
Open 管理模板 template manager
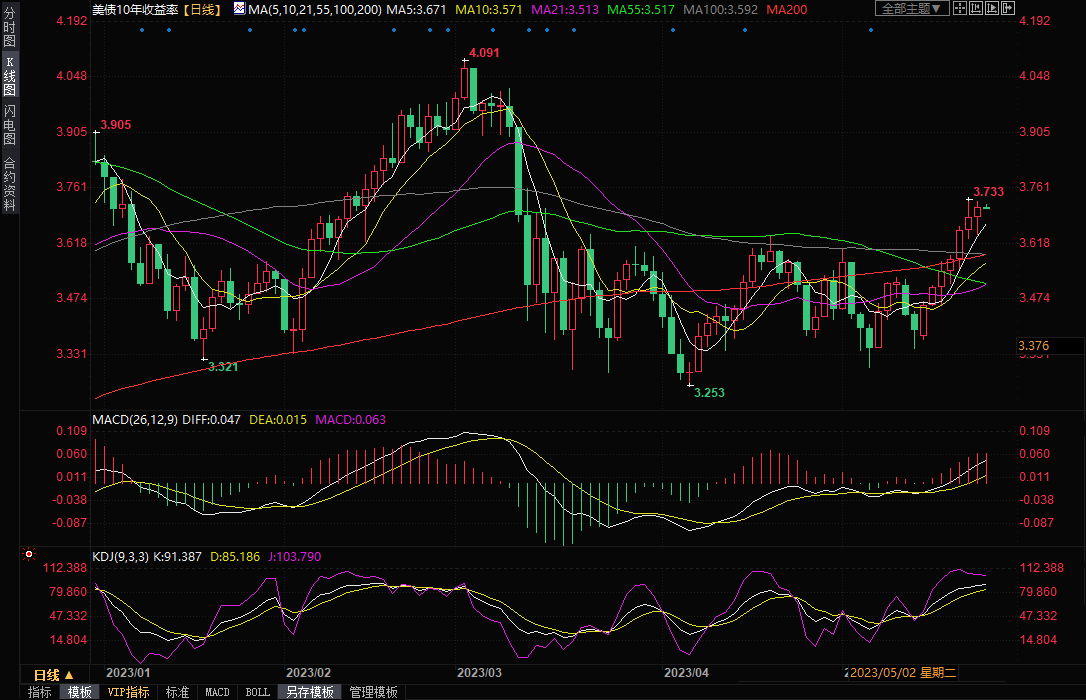(372, 692)
